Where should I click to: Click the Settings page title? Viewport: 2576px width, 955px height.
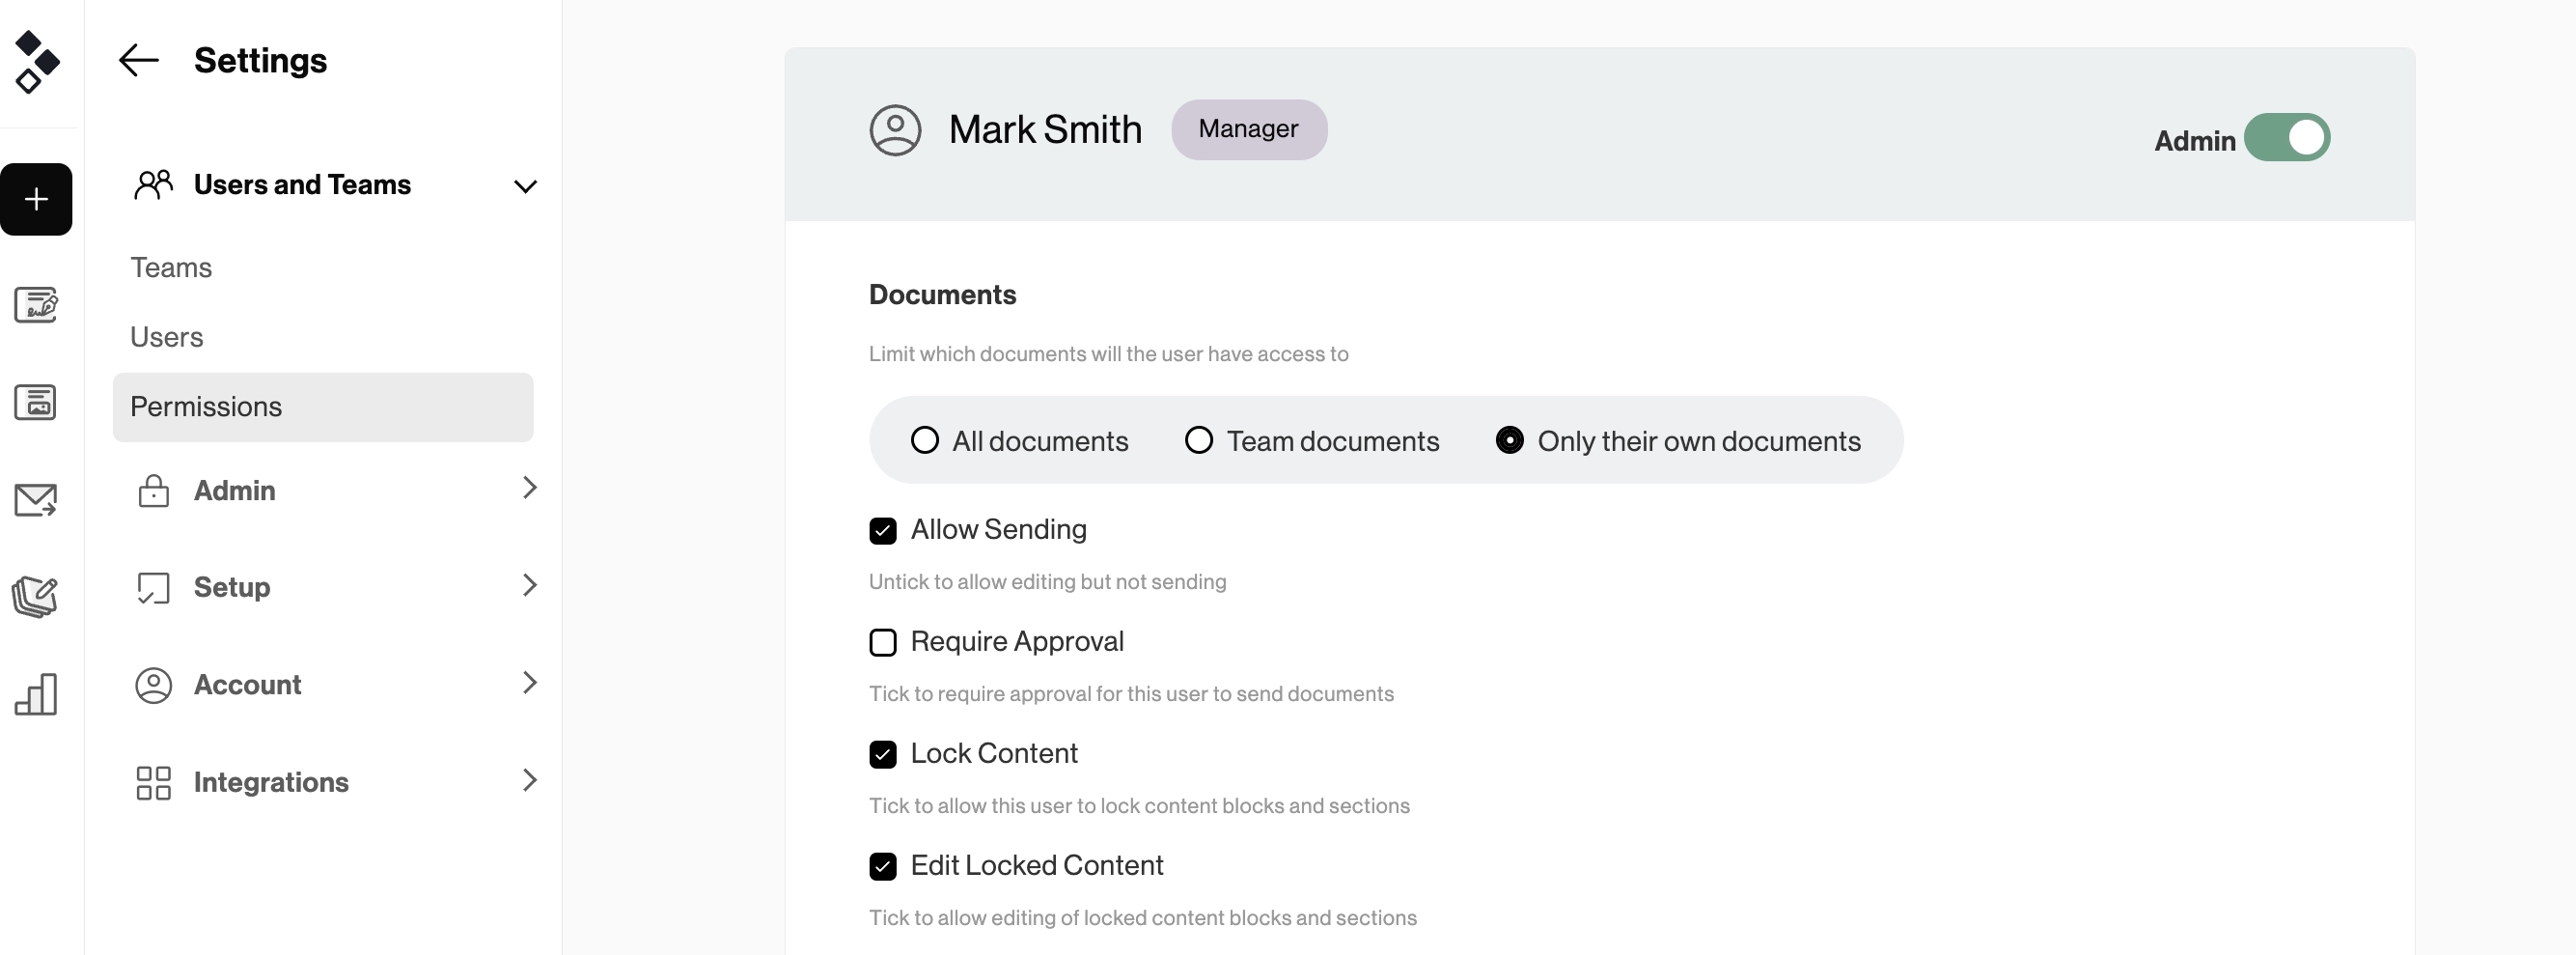[260, 61]
